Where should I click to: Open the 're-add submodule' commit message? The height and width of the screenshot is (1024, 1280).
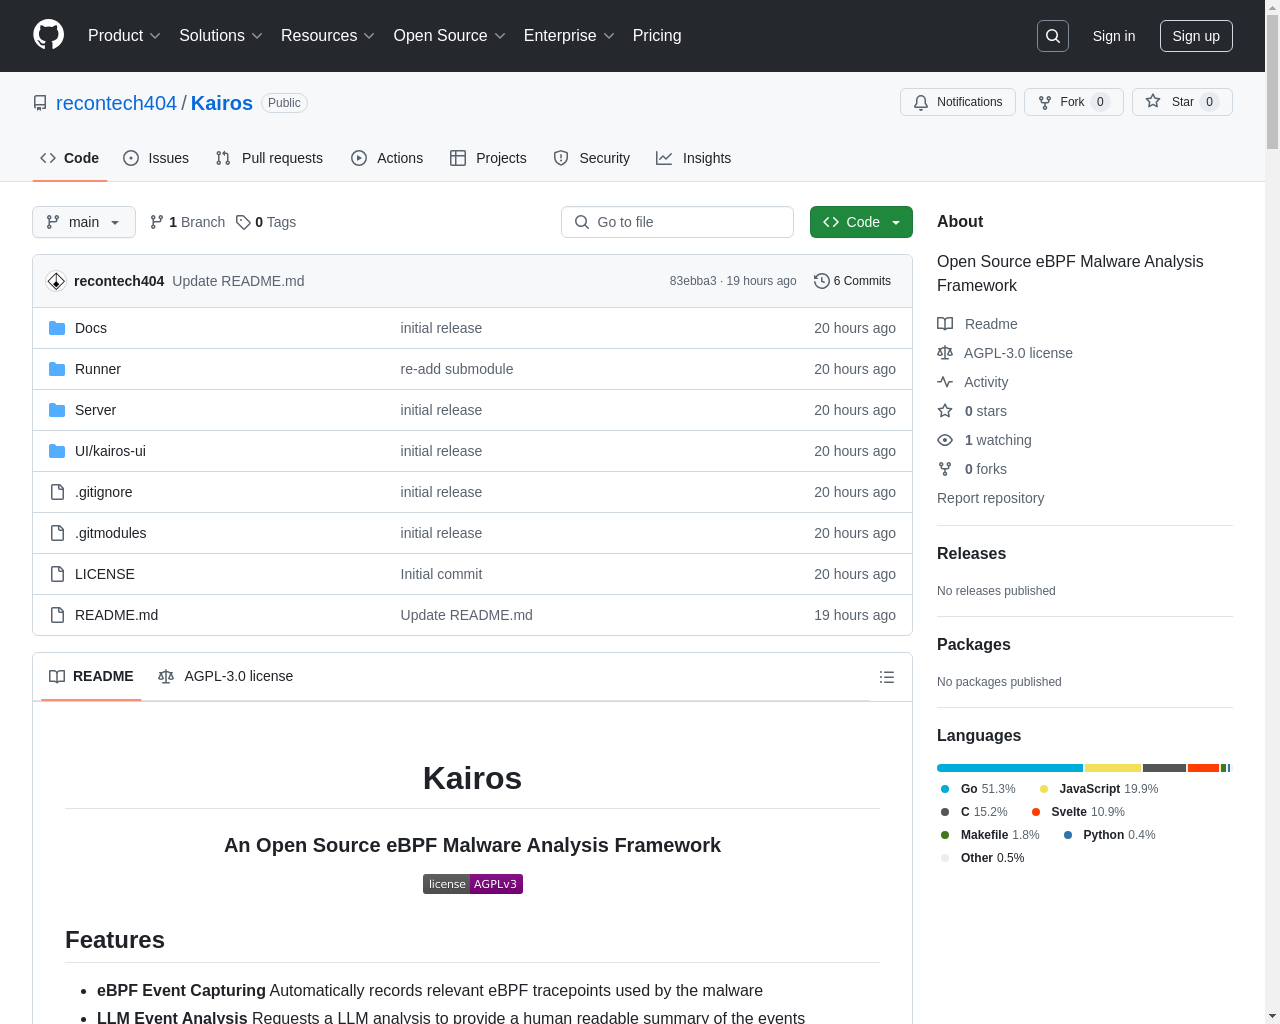pos(457,369)
